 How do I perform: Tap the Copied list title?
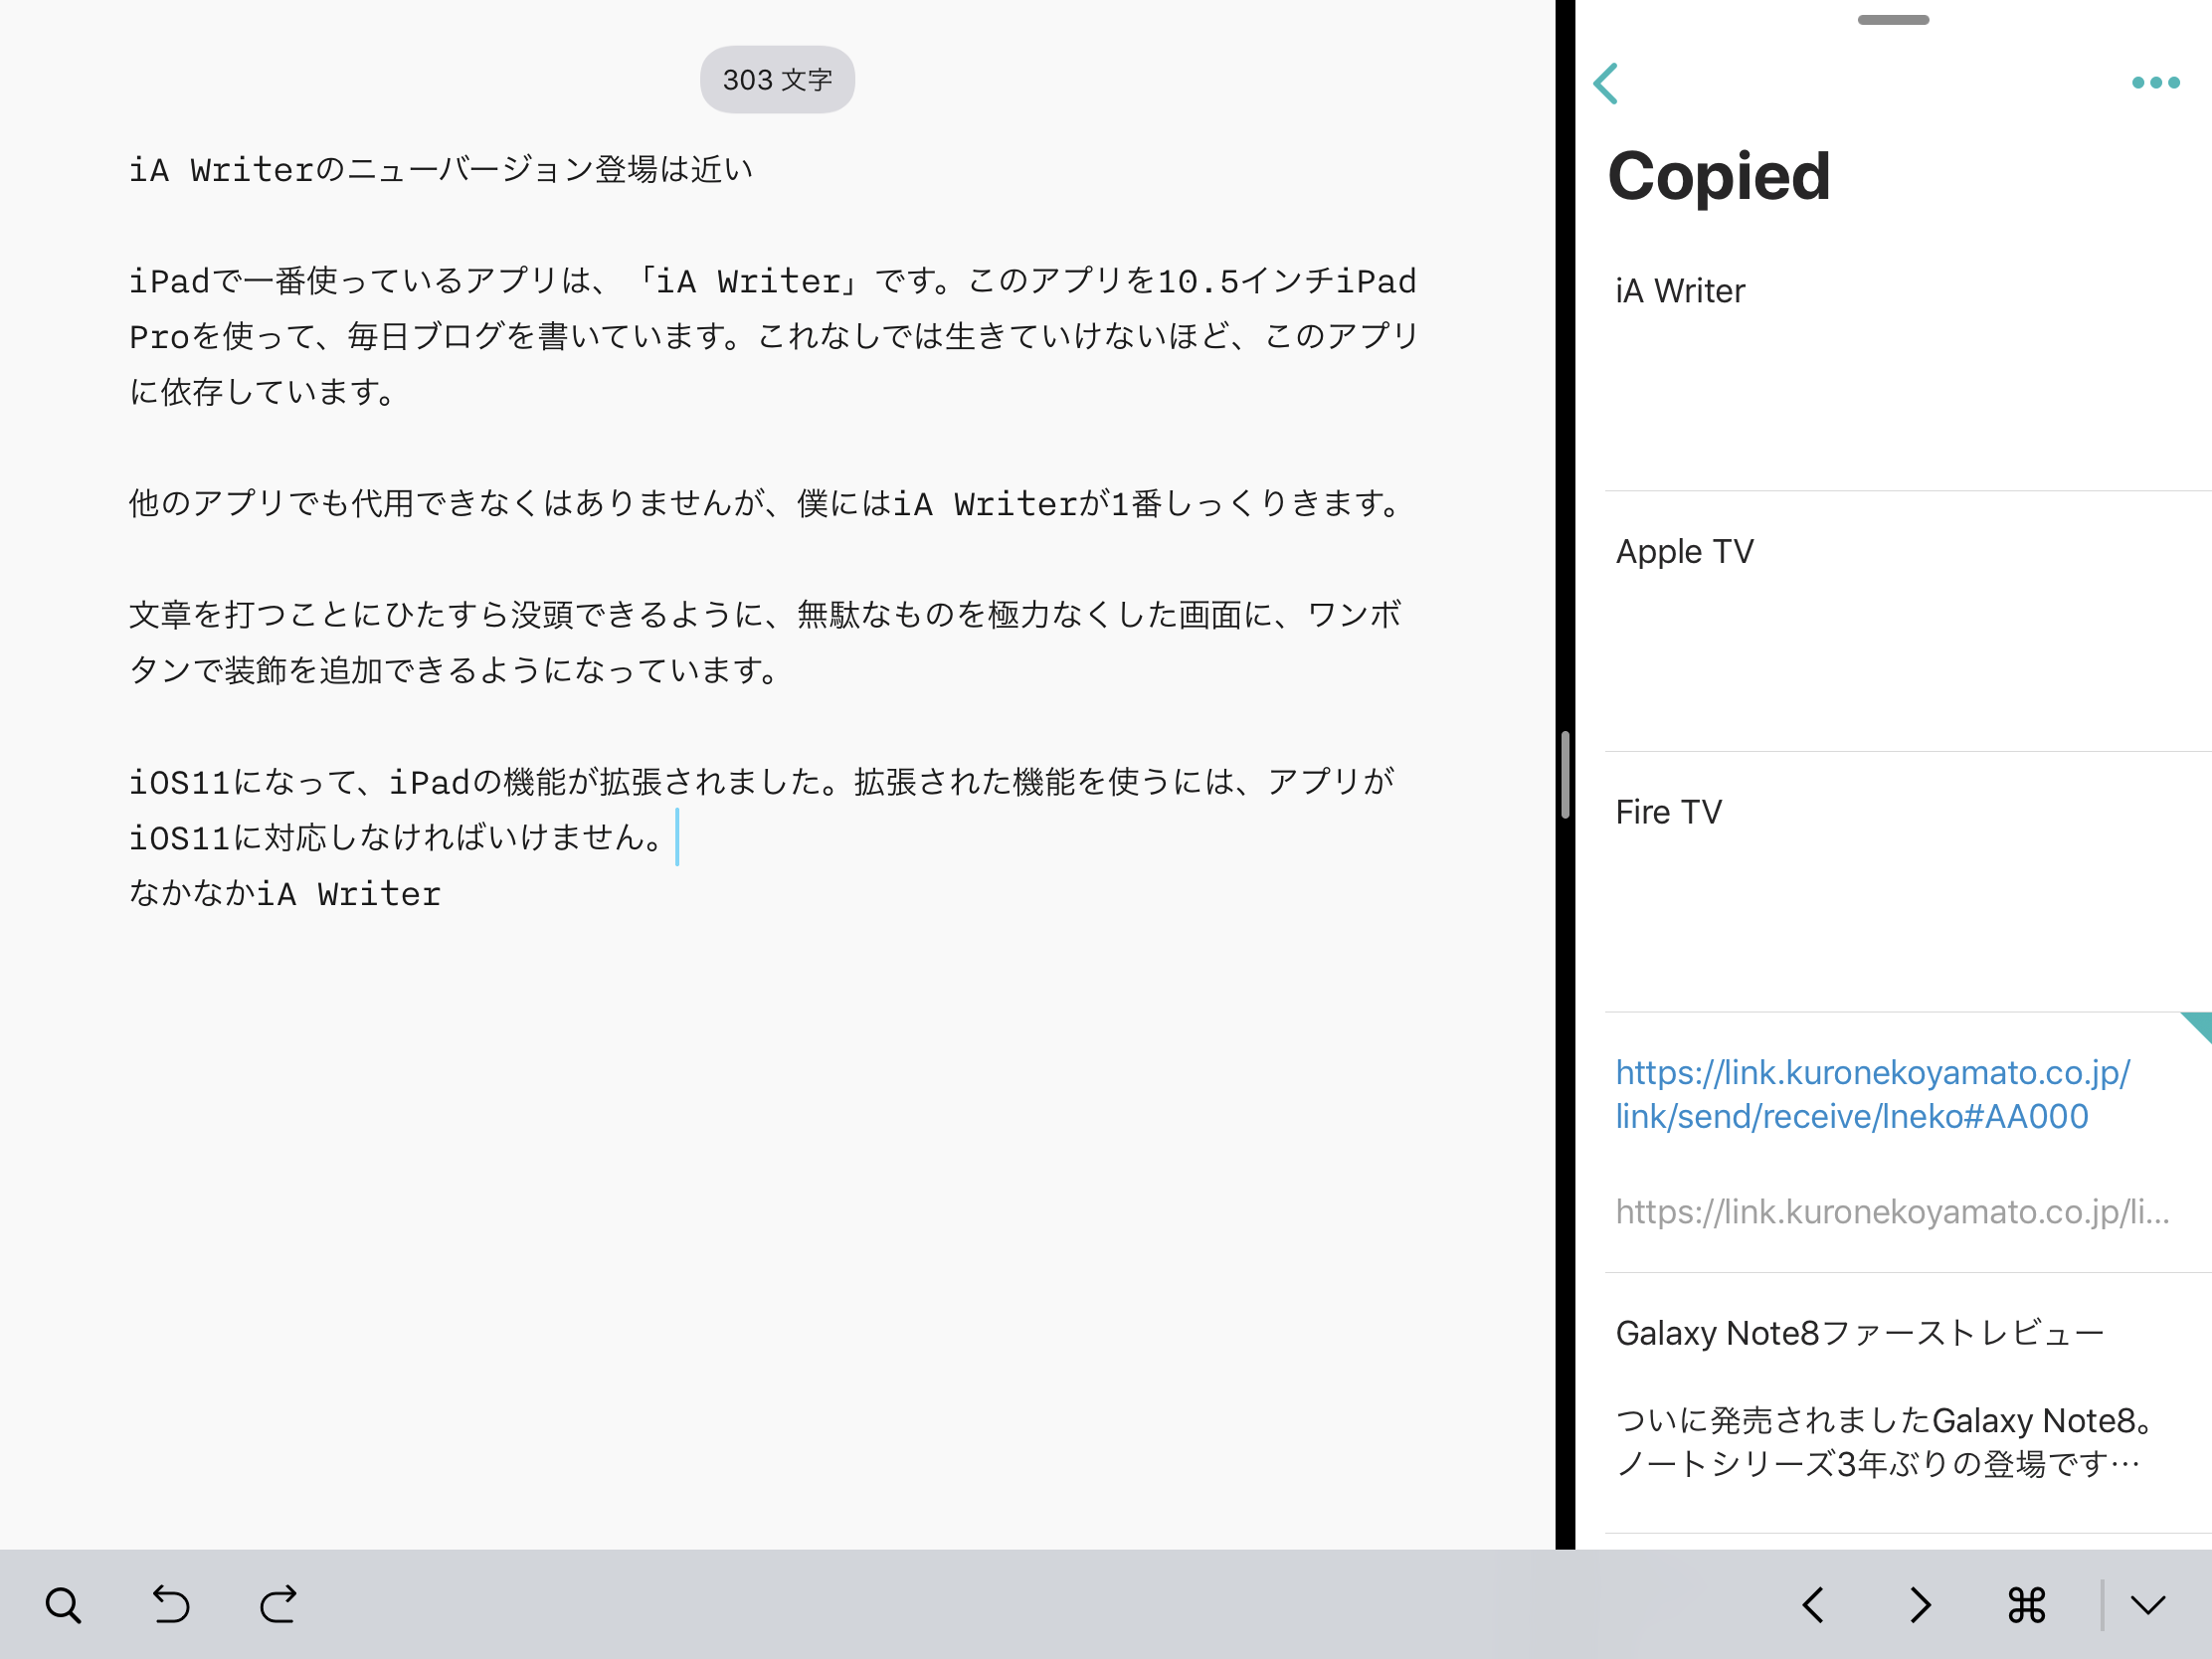[1718, 176]
